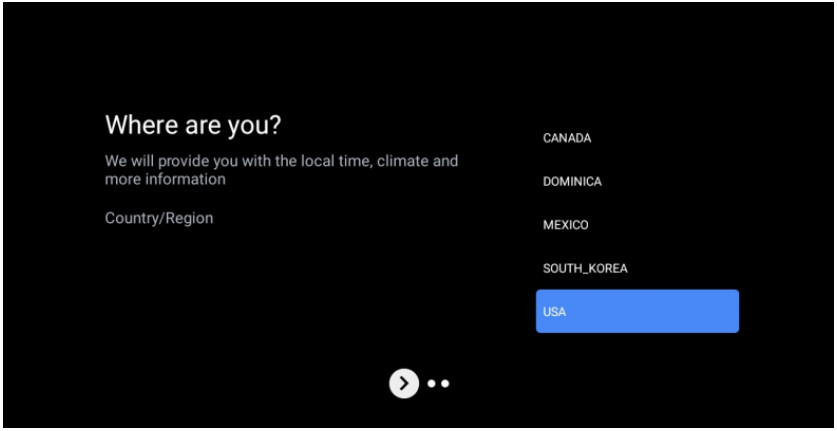The image size is (837, 431).
Task: Jump to the last setup step dot
Action: pyautogui.click(x=445, y=383)
